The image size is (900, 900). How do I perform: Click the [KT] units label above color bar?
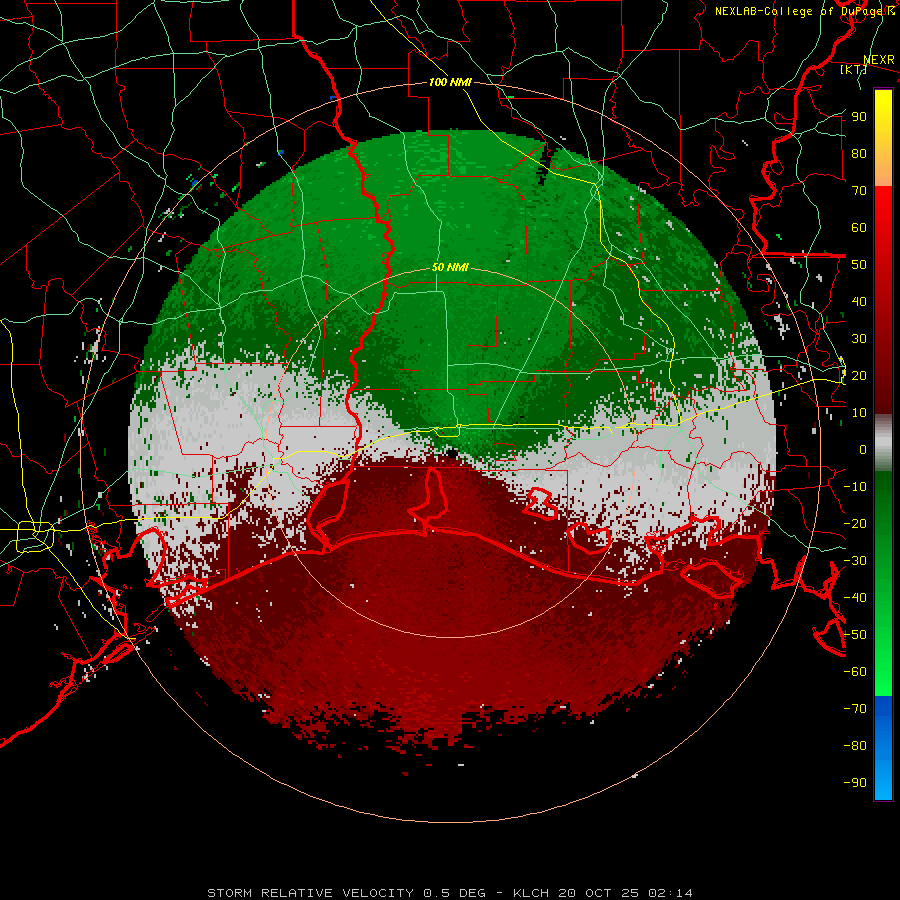click(854, 69)
